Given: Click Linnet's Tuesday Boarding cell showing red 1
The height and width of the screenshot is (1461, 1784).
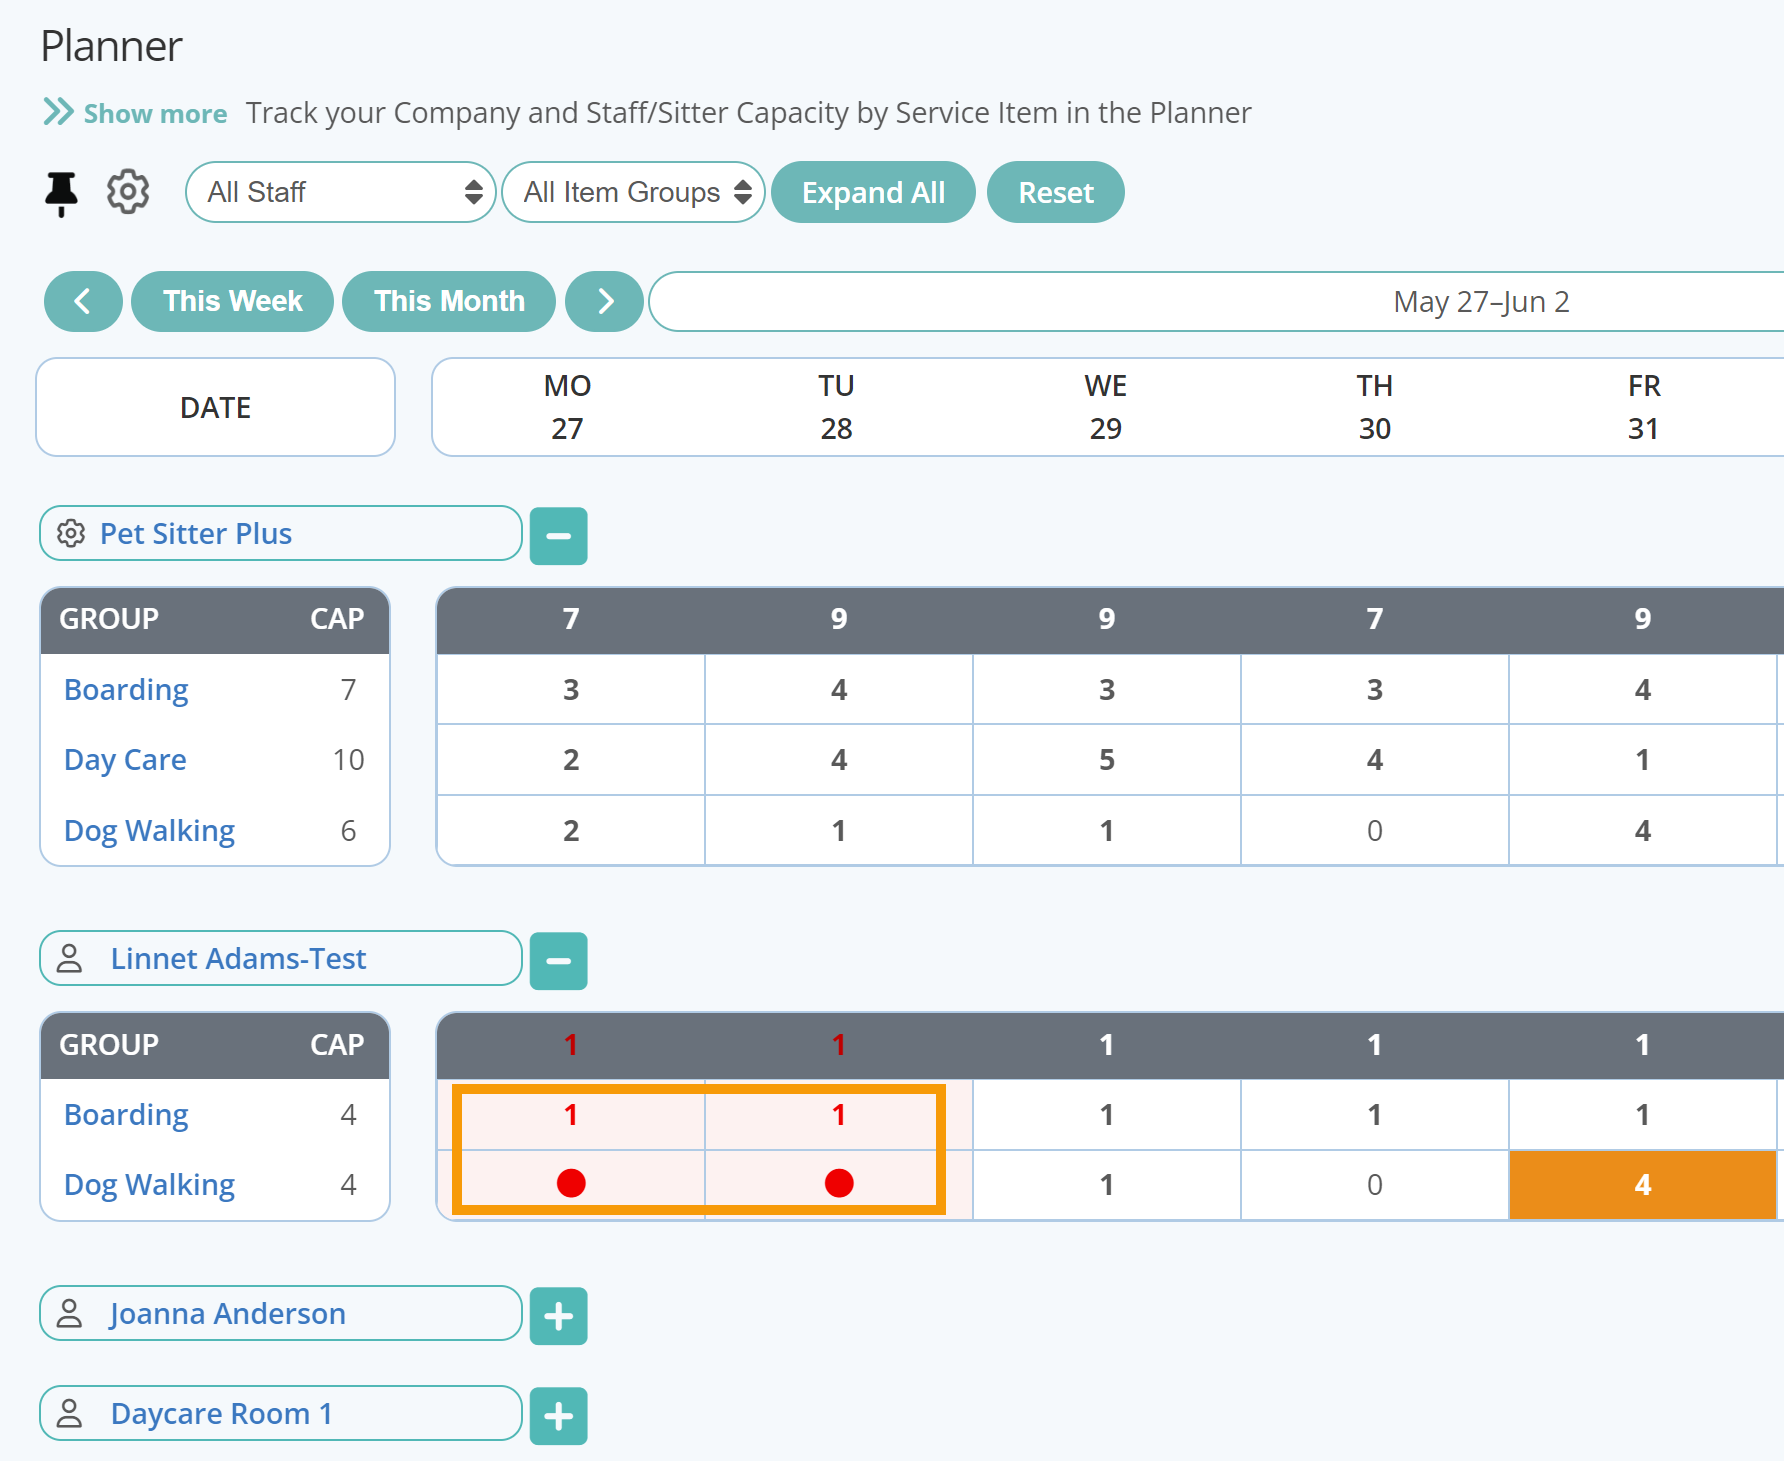Looking at the screenshot, I should 839,1115.
